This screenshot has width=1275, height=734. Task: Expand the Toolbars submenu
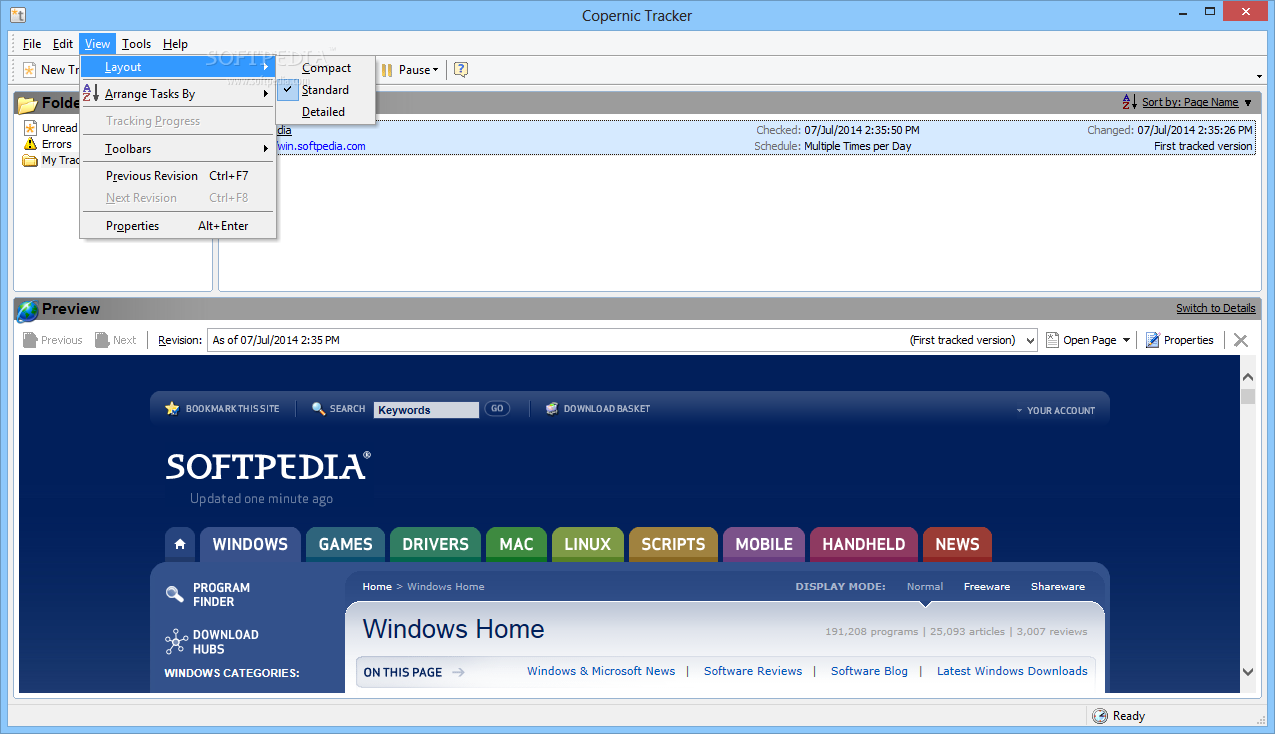(178, 149)
